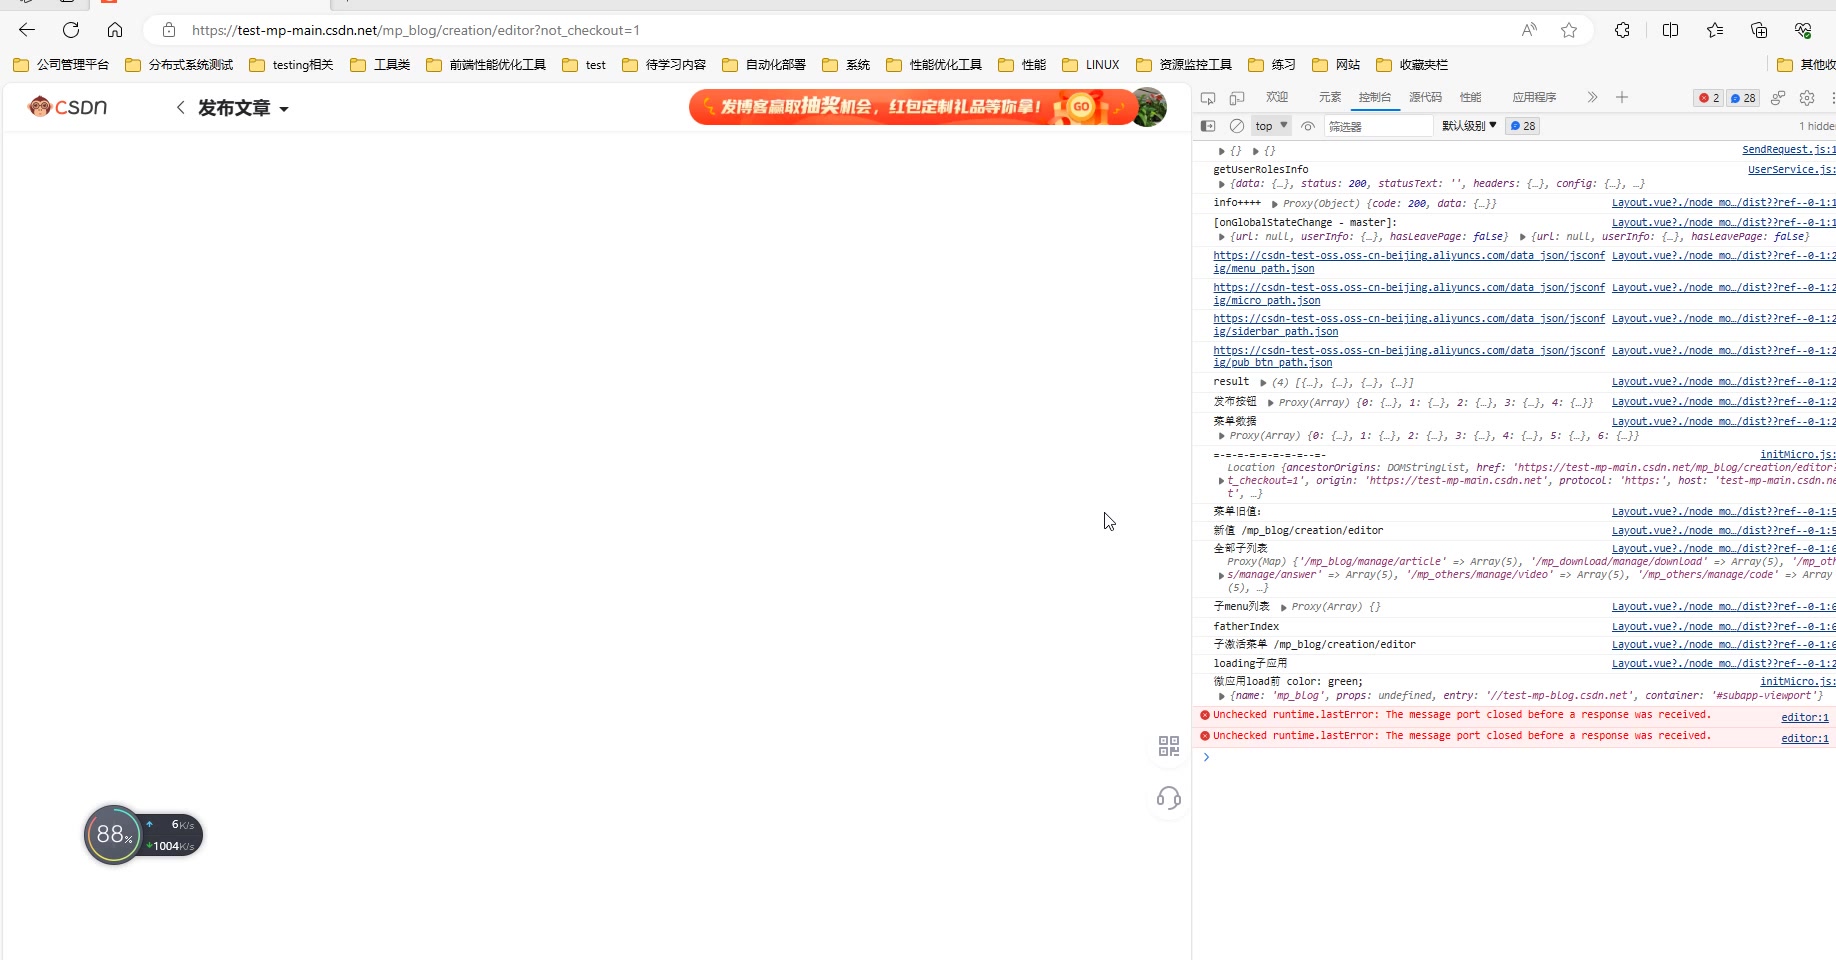Open the 默认级别 log level dropdown

point(1468,126)
